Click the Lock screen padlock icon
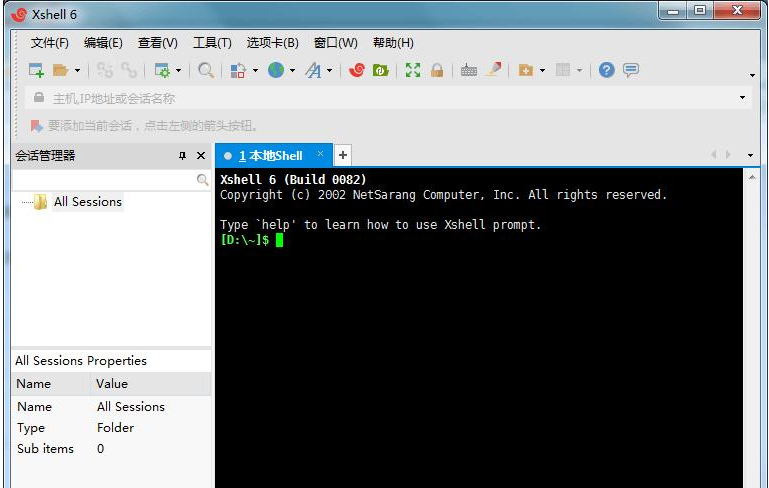Image resolution: width=769 pixels, height=488 pixels. coord(436,70)
